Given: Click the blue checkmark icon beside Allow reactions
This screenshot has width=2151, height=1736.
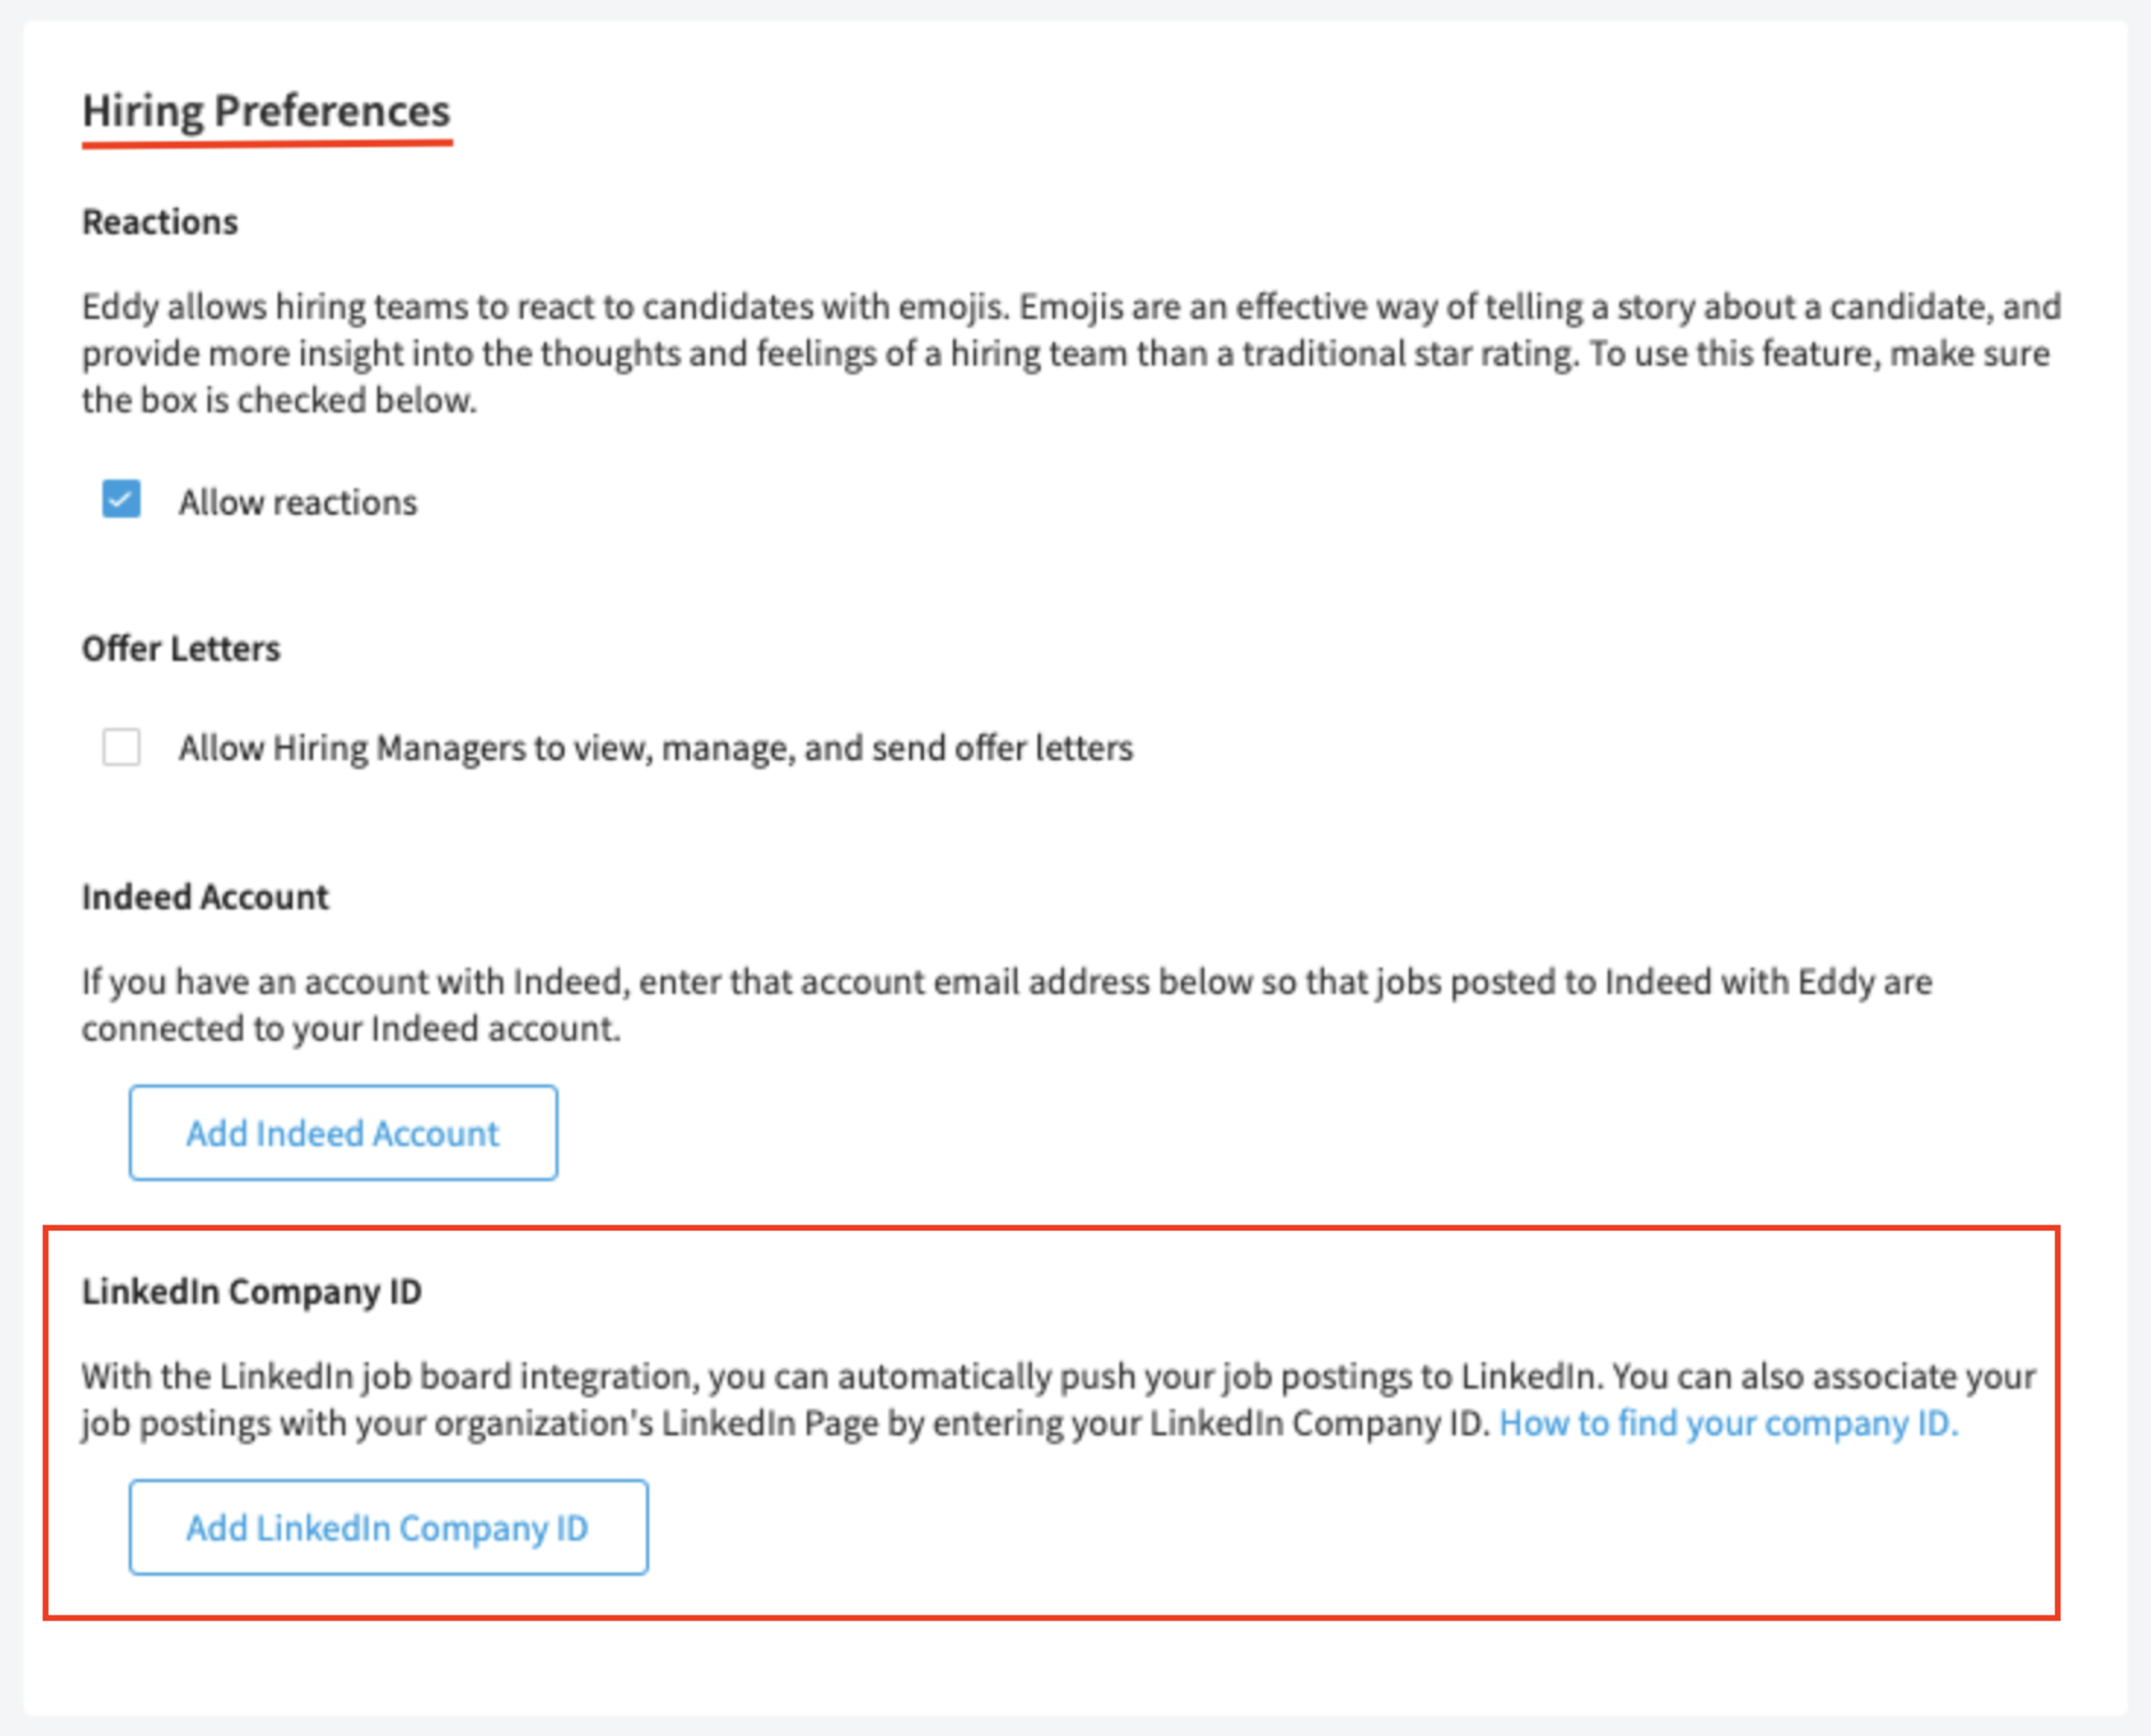Looking at the screenshot, I should (x=121, y=500).
